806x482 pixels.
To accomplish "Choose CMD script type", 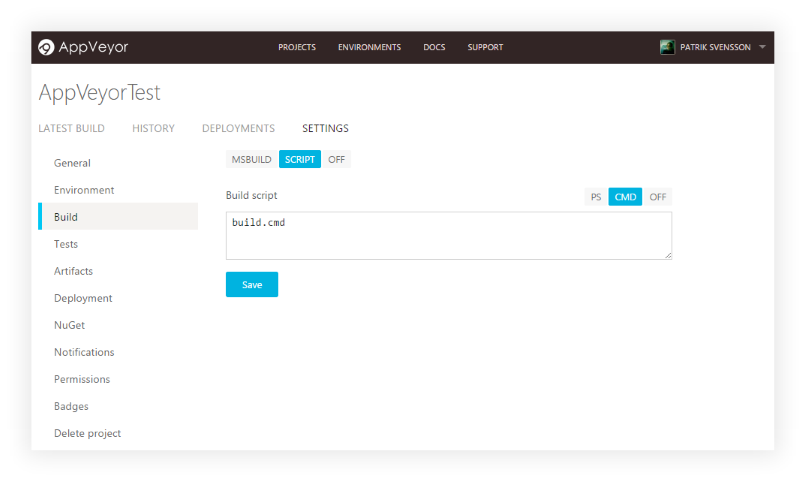I will [x=625, y=197].
